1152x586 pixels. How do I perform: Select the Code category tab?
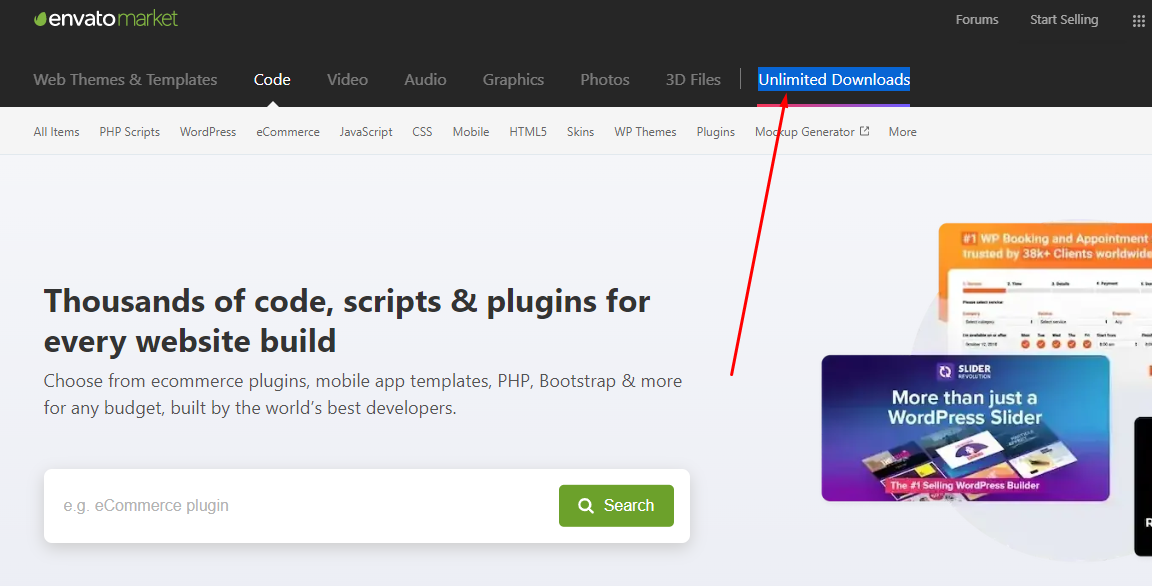[272, 79]
